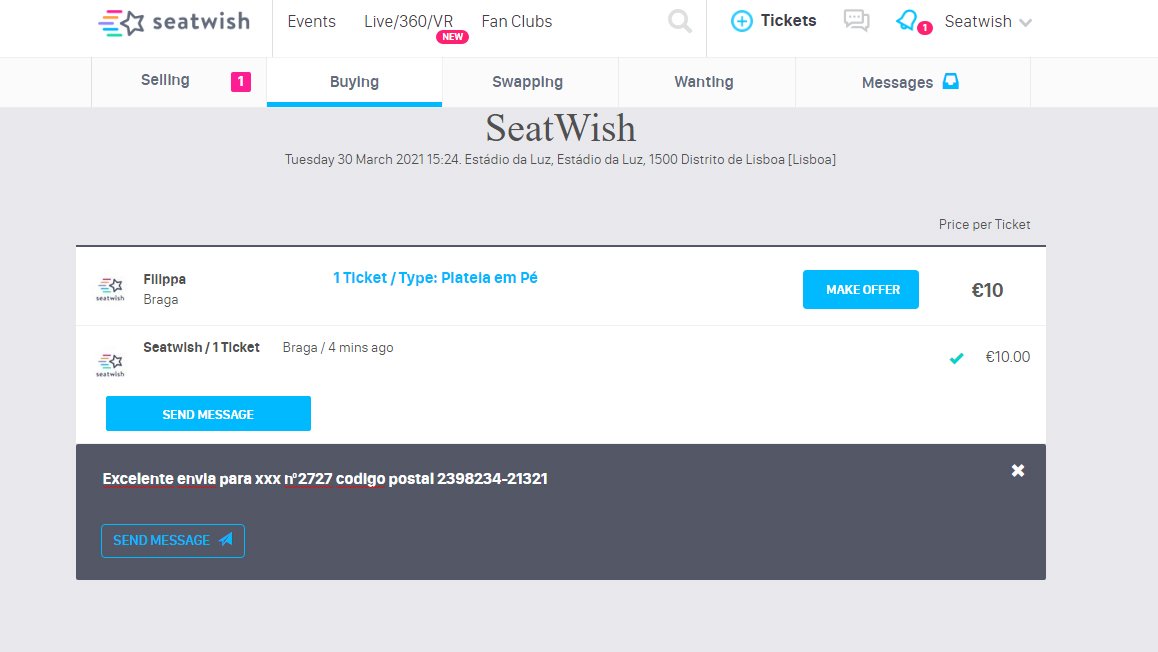Open the 1 Ticket Plateia em Pé link
The width and height of the screenshot is (1158, 652).
(435, 278)
